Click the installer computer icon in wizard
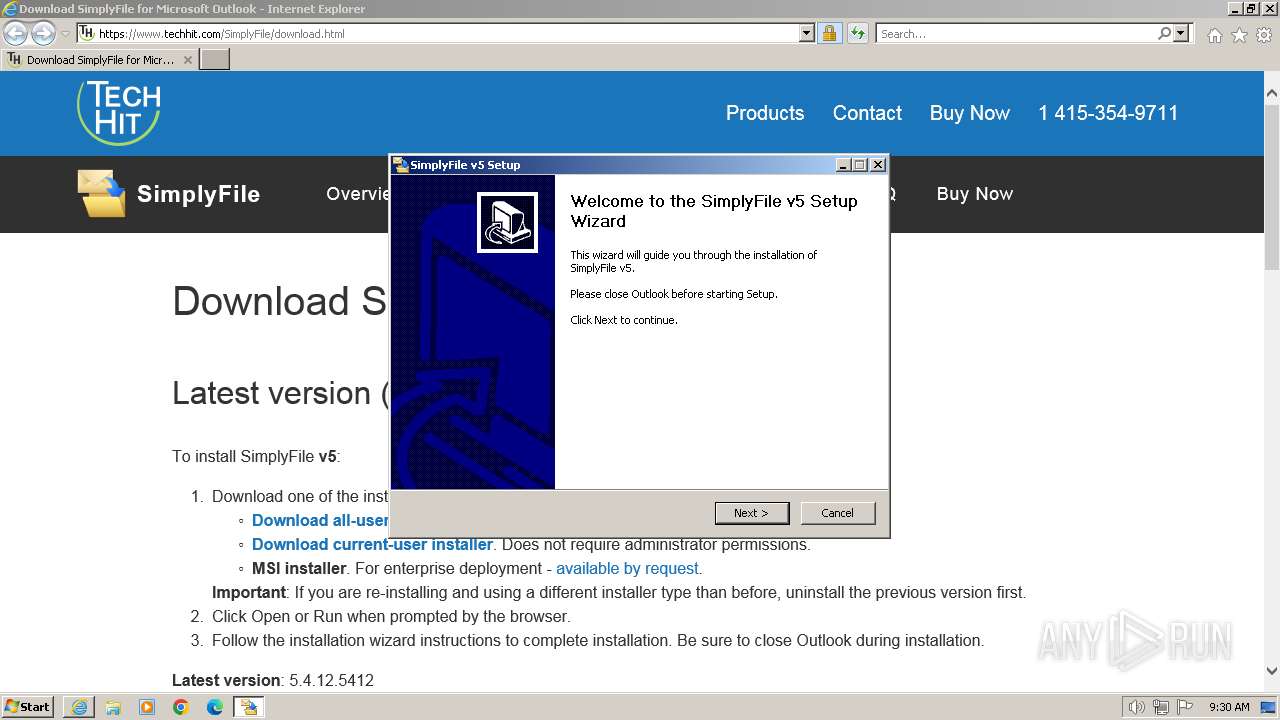 pos(507,222)
